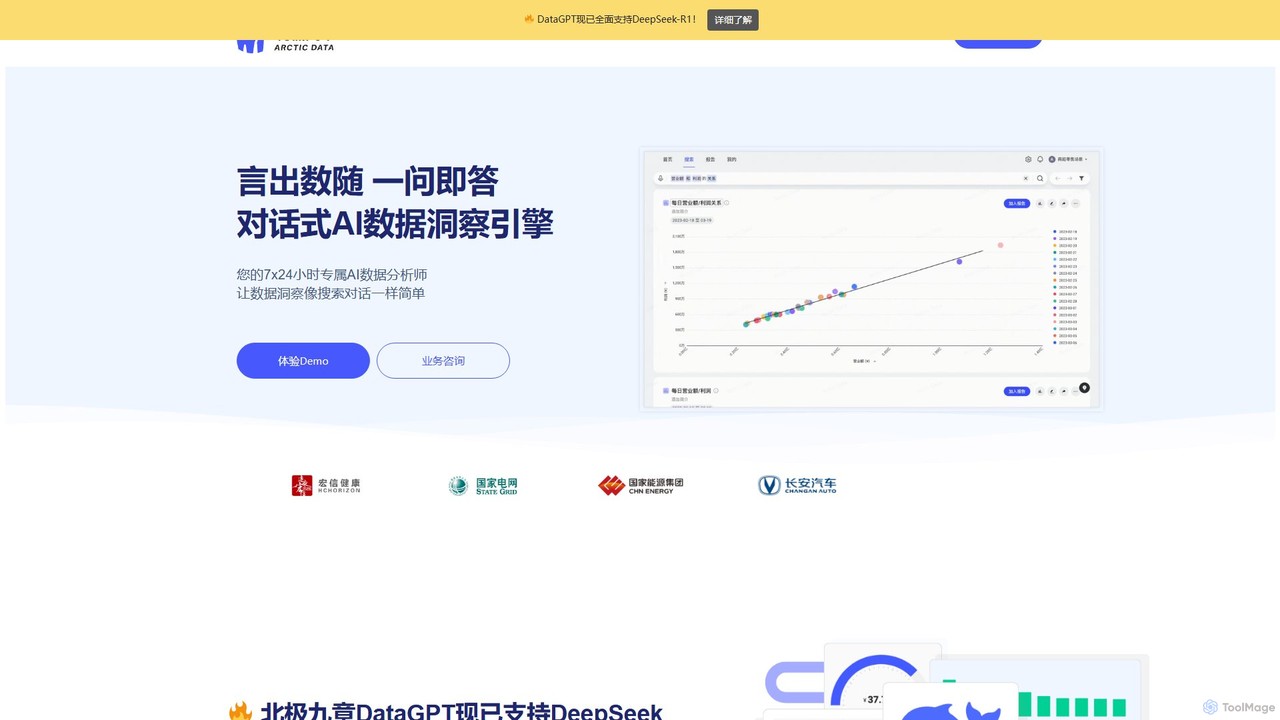
Task: Click the forward arrow beside the search bar
Action: tap(1070, 178)
